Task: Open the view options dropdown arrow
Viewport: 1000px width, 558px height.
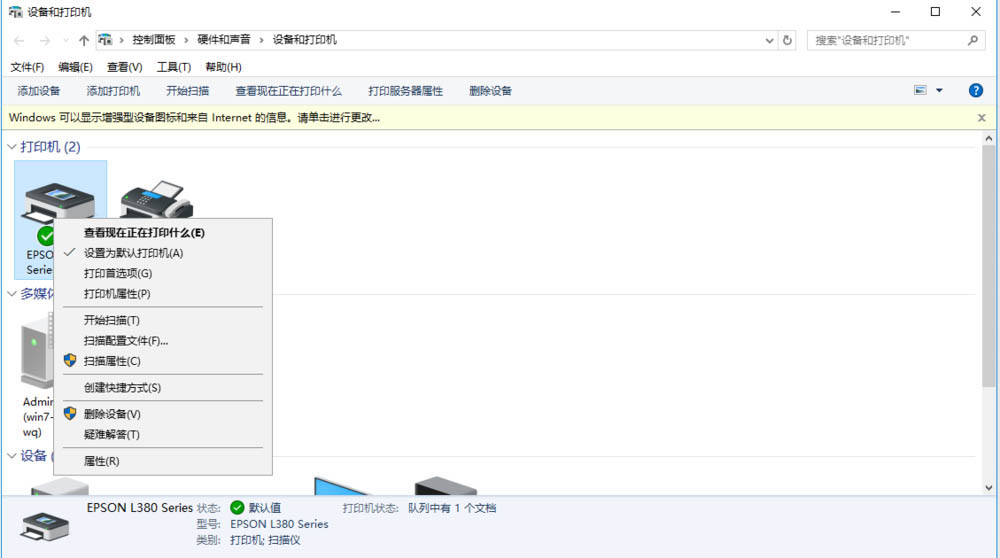Action: [939, 91]
